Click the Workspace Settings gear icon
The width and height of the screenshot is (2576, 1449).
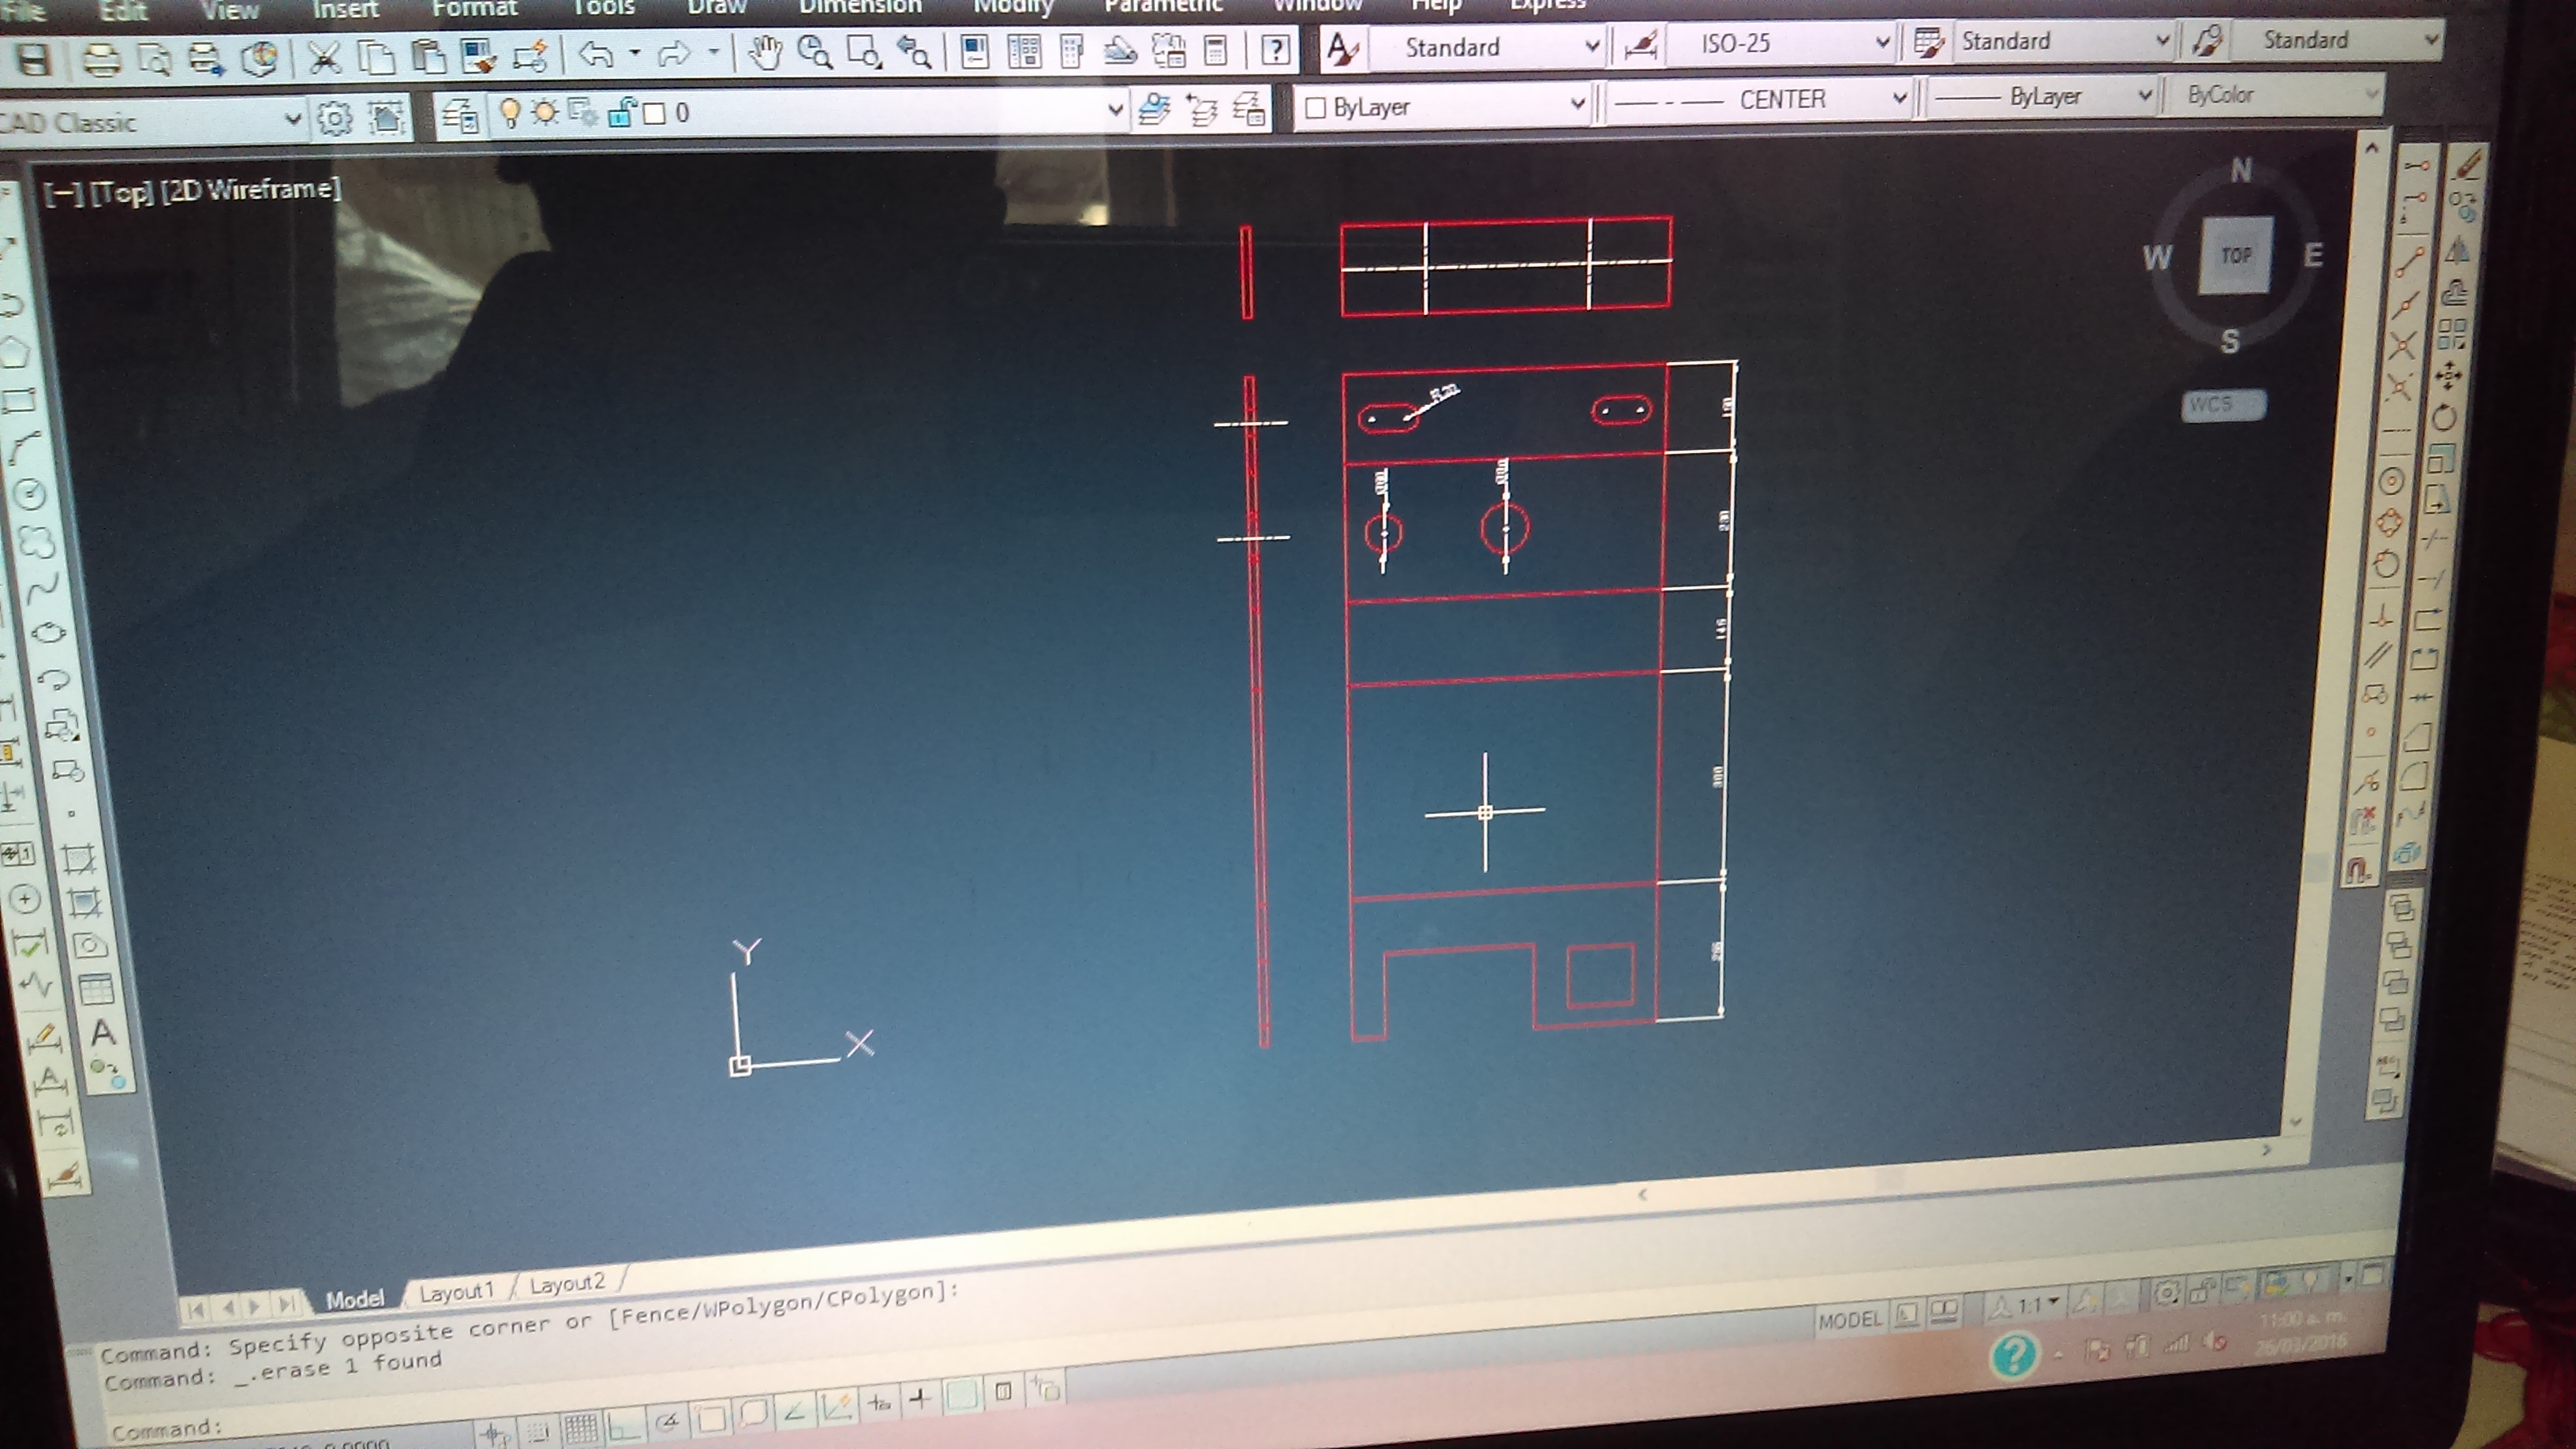click(334, 119)
